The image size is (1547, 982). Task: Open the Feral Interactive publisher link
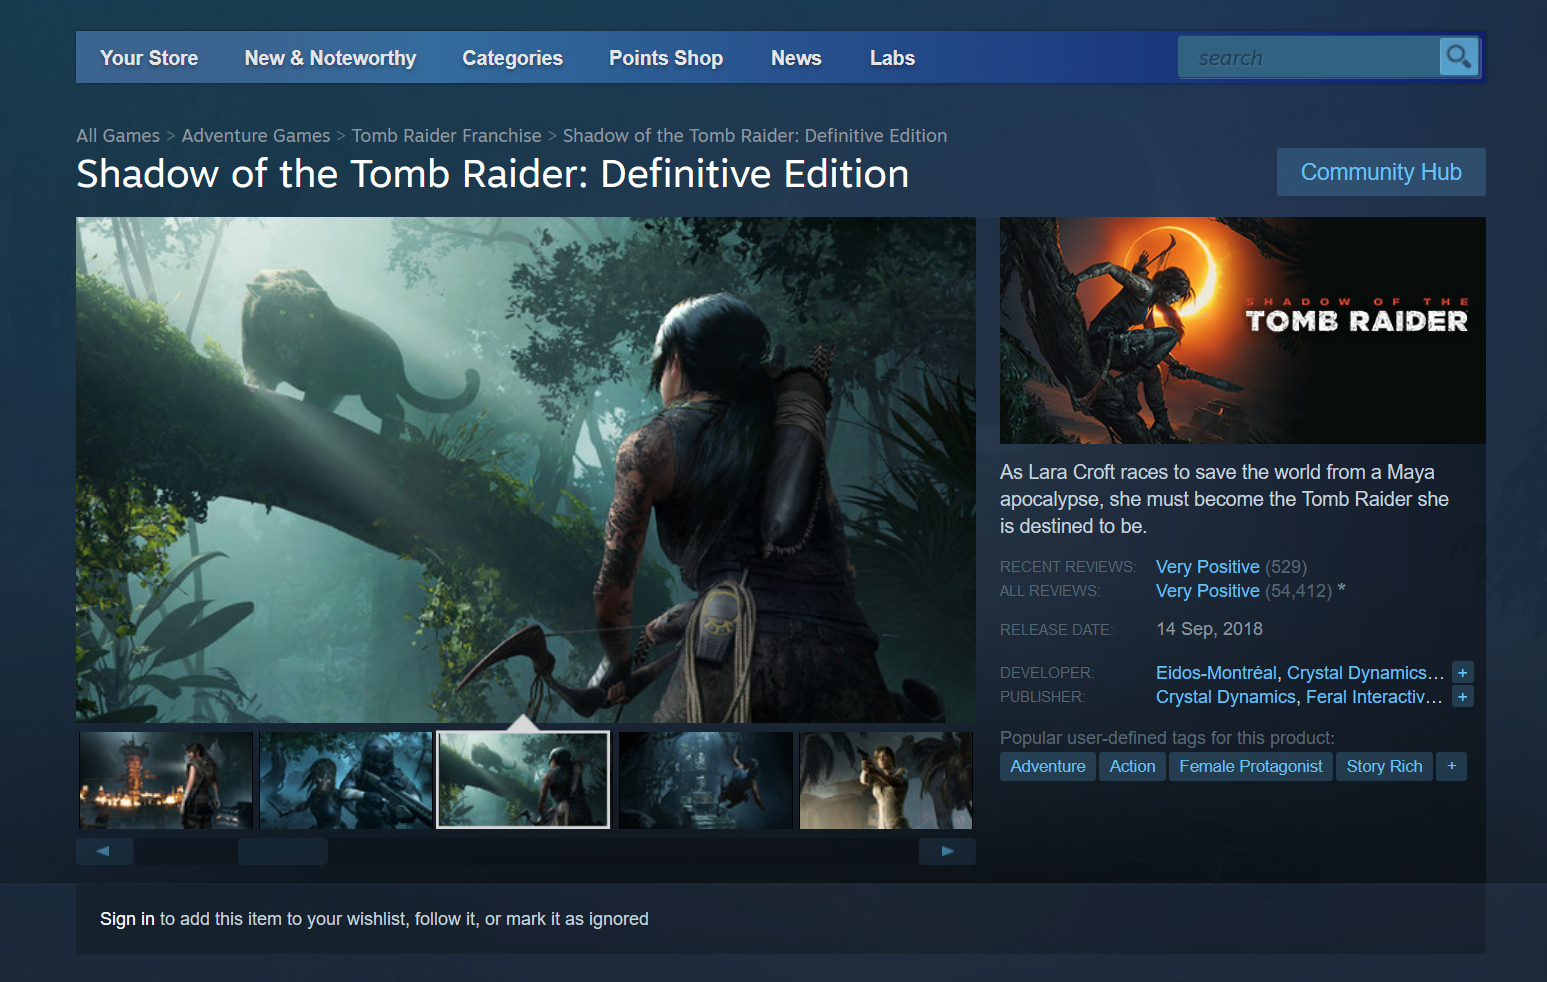coord(1374,697)
